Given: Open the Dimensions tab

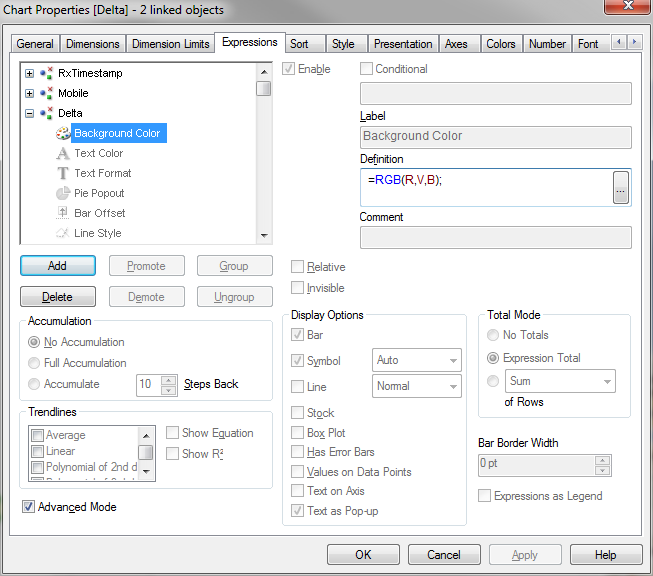Looking at the screenshot, I should point(92,44).
